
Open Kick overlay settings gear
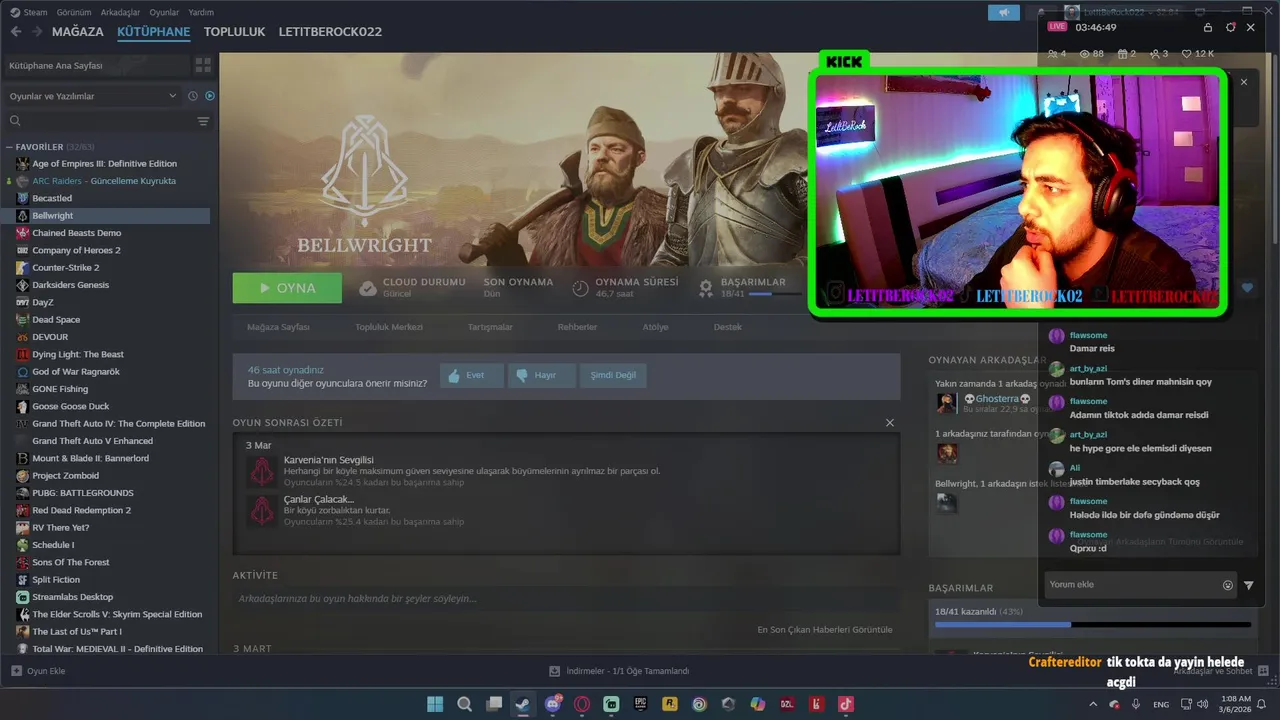coord(1230,27)
